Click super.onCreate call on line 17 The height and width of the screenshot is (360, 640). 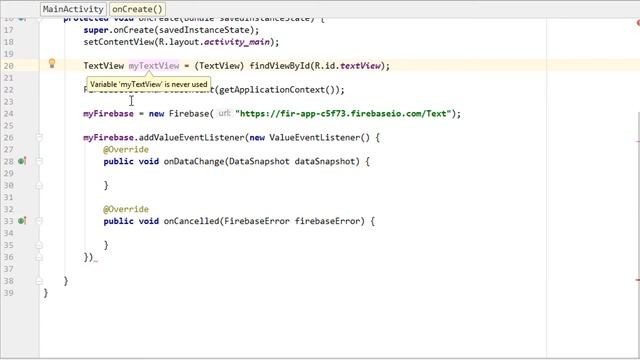(x=171, y=30)
